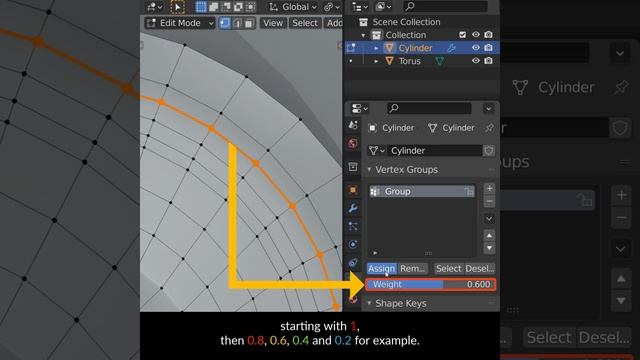Image resolution: width=640 pixels, height=360 pixels.
Task: Switch to the Collection properties tab
Action: tap(353, 167)
